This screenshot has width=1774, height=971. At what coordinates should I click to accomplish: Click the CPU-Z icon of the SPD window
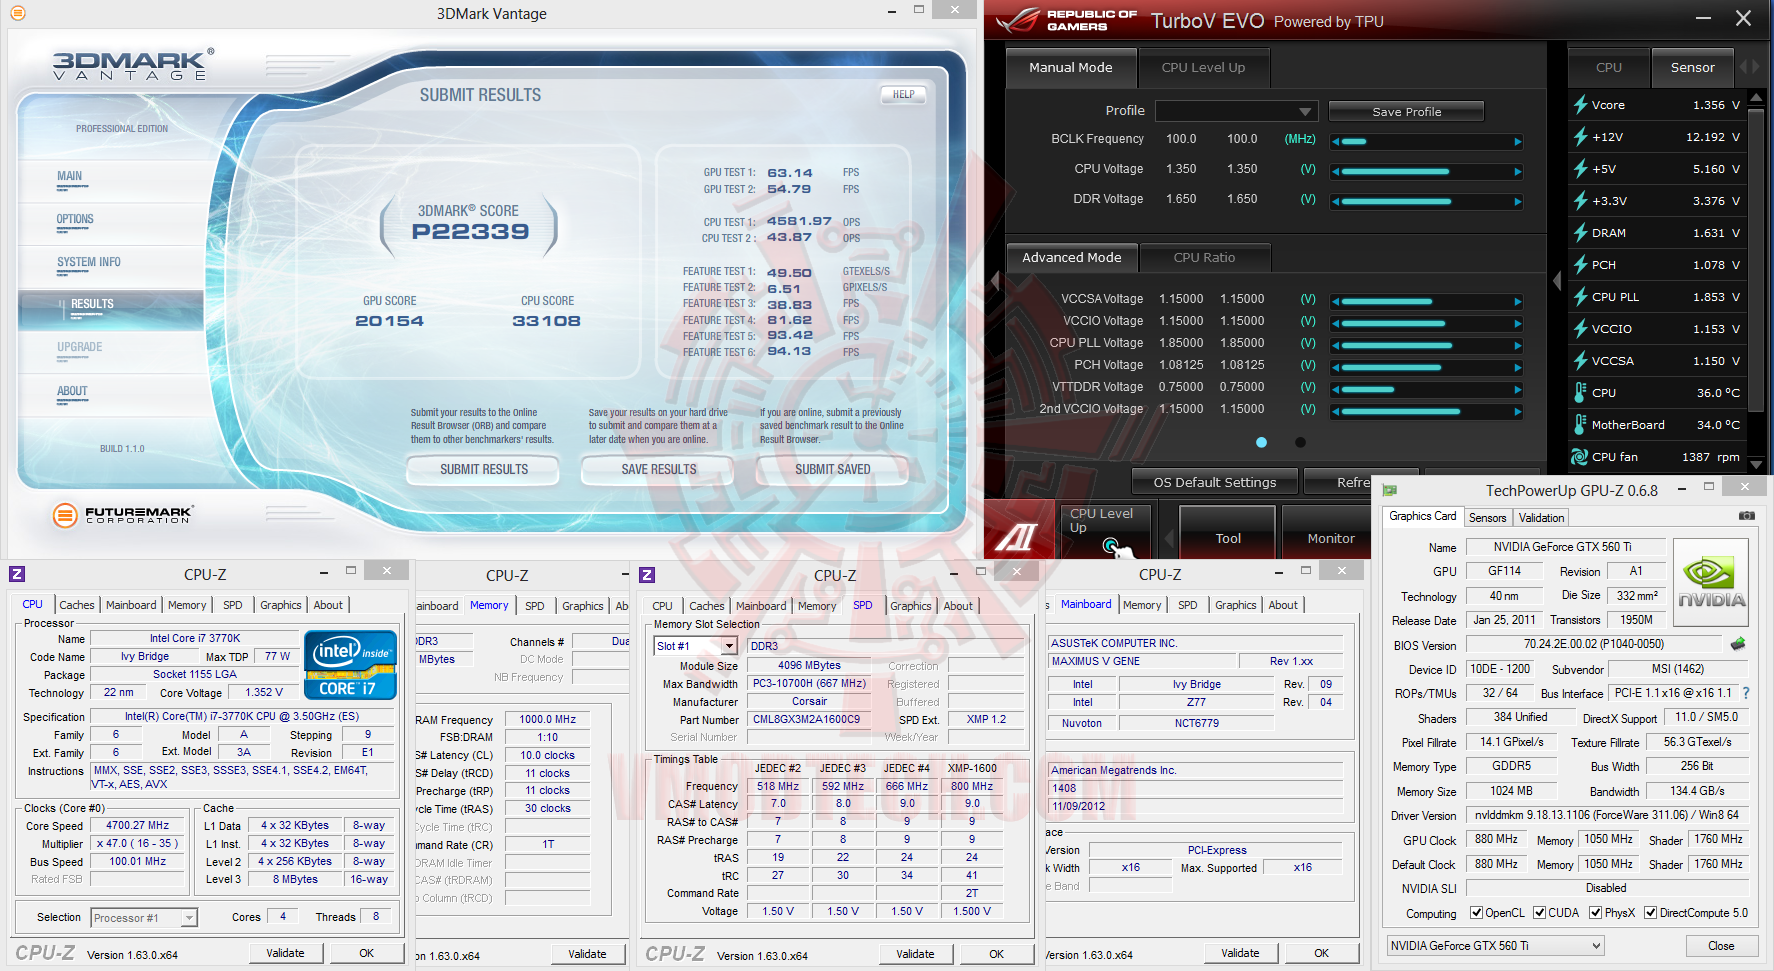647,575
